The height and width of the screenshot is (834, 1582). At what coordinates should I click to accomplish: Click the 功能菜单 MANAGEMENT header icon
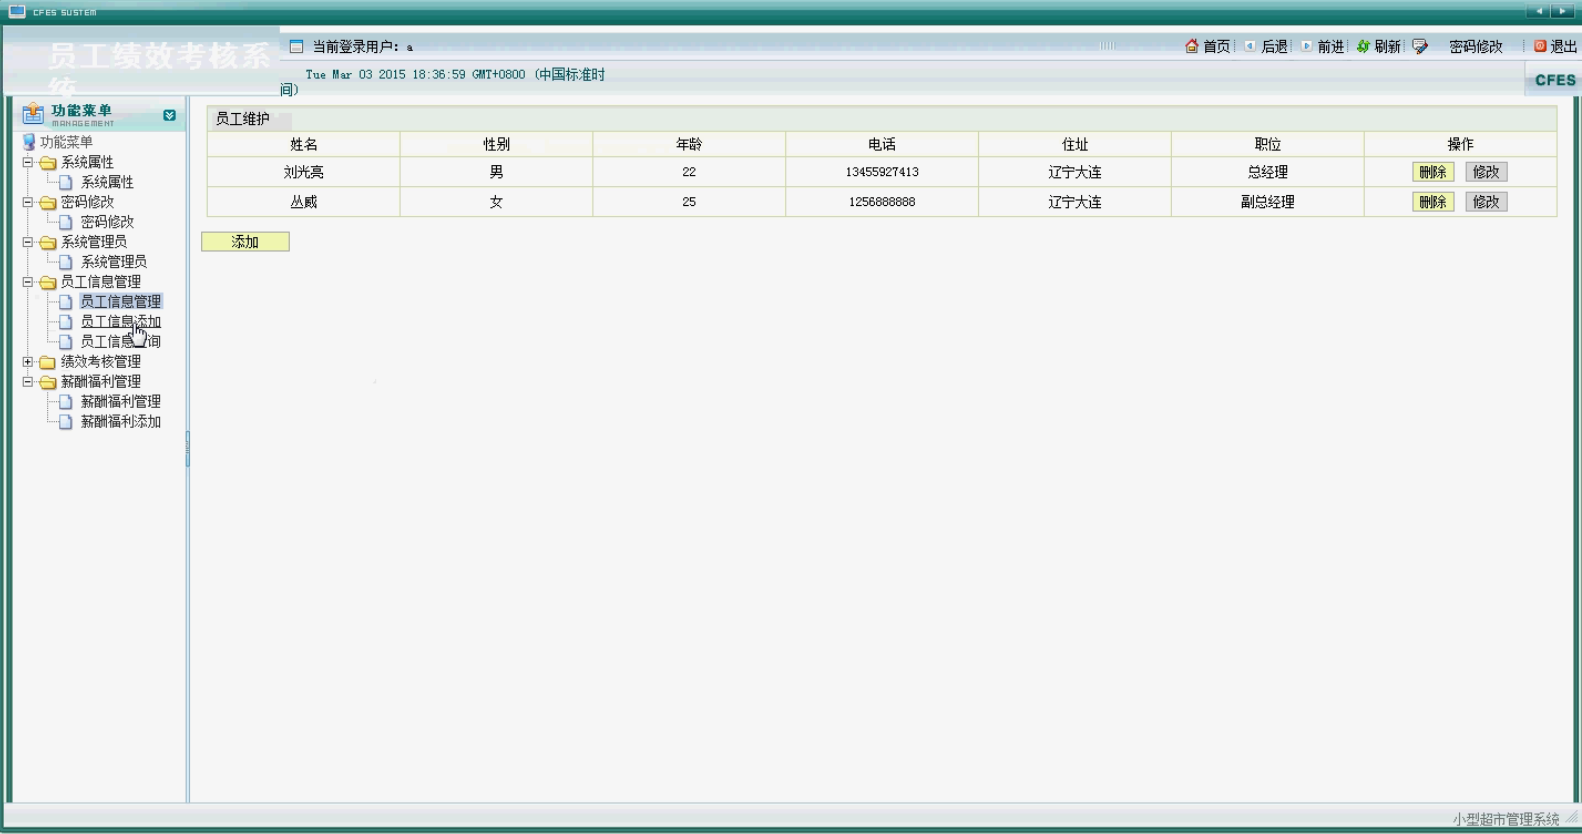point(33,114)
